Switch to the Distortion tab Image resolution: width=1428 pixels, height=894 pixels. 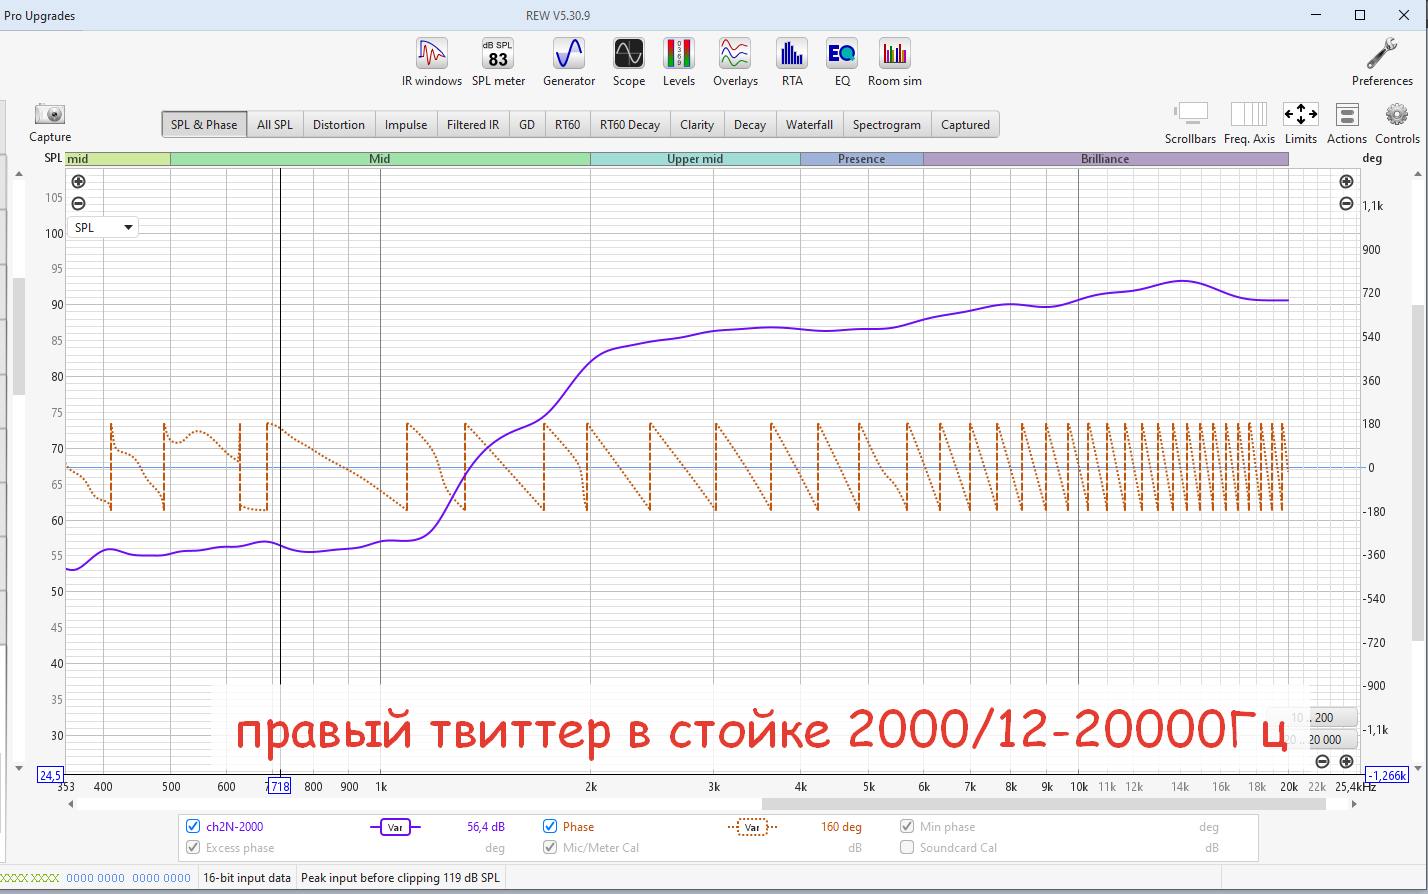[338, 125]
